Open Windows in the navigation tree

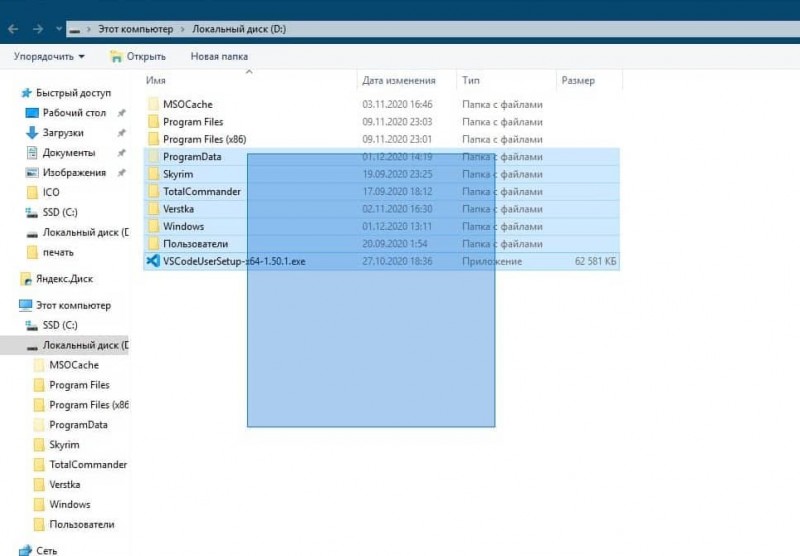(70, 504)
